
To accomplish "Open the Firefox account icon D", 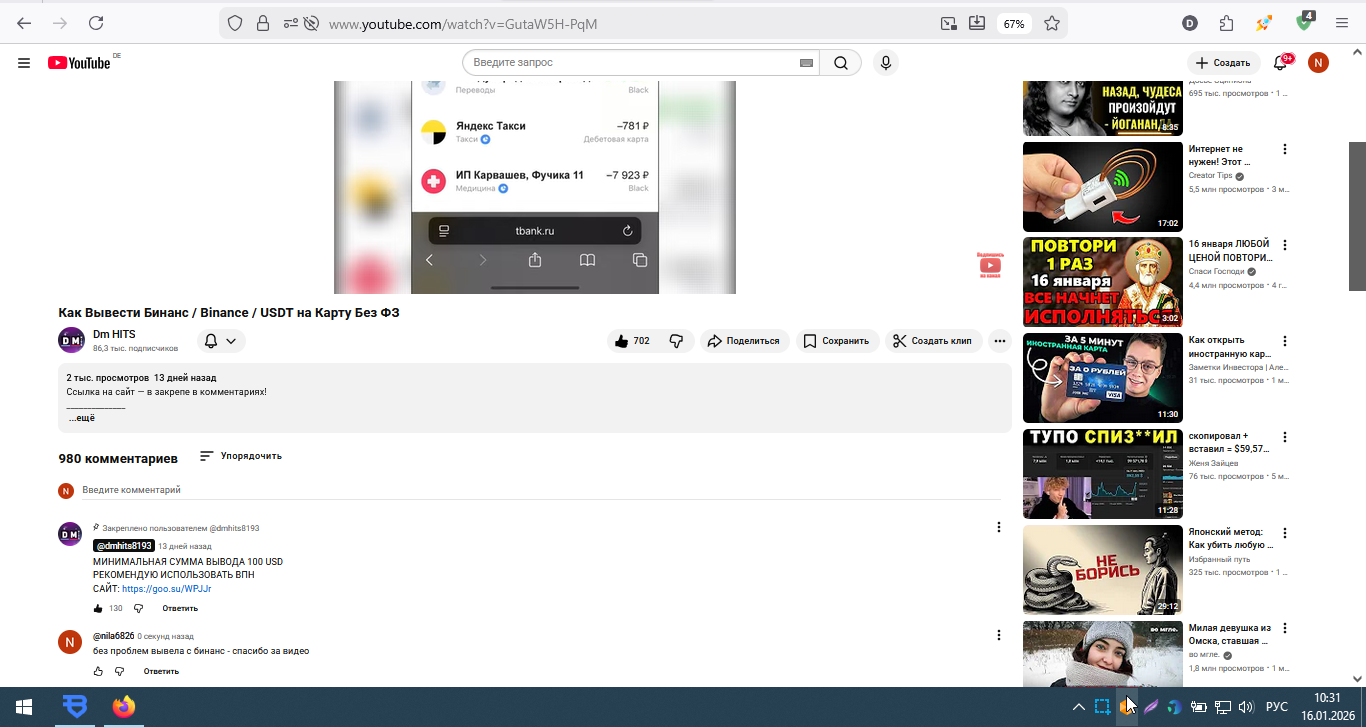I will (x=1190, y=23).
